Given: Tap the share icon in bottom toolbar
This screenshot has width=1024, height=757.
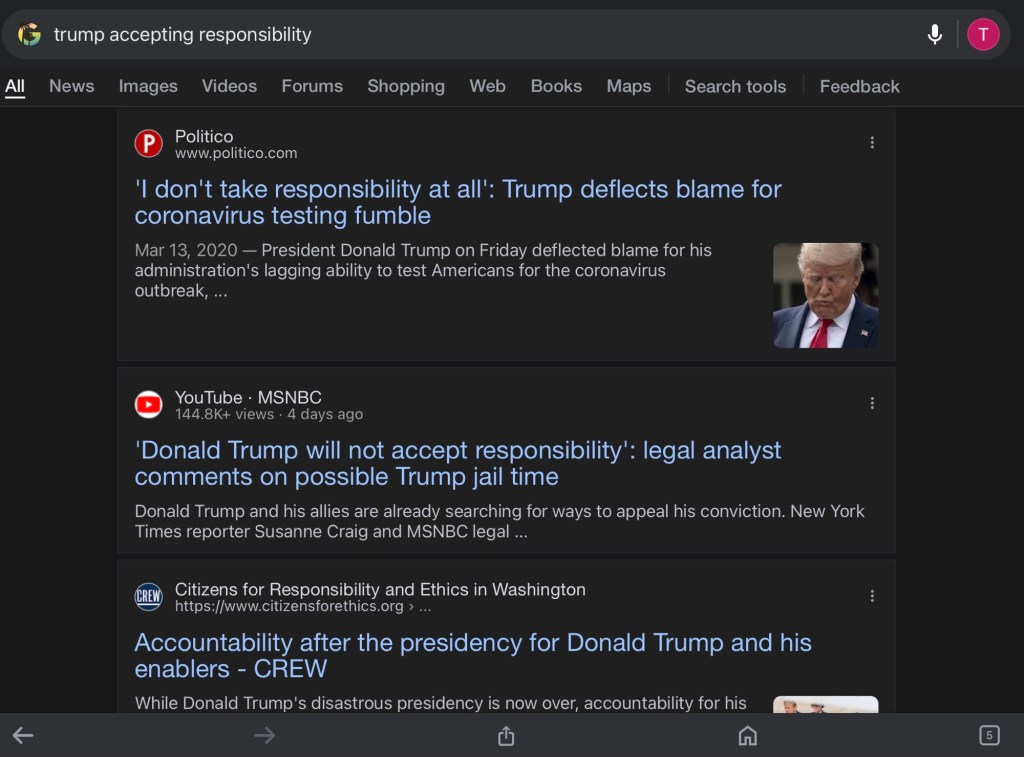Looking at the screenshot, I should coord(506,736).
